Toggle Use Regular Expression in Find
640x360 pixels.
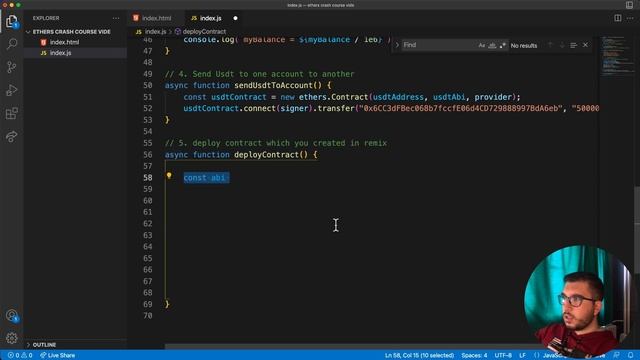click(502, 45)
